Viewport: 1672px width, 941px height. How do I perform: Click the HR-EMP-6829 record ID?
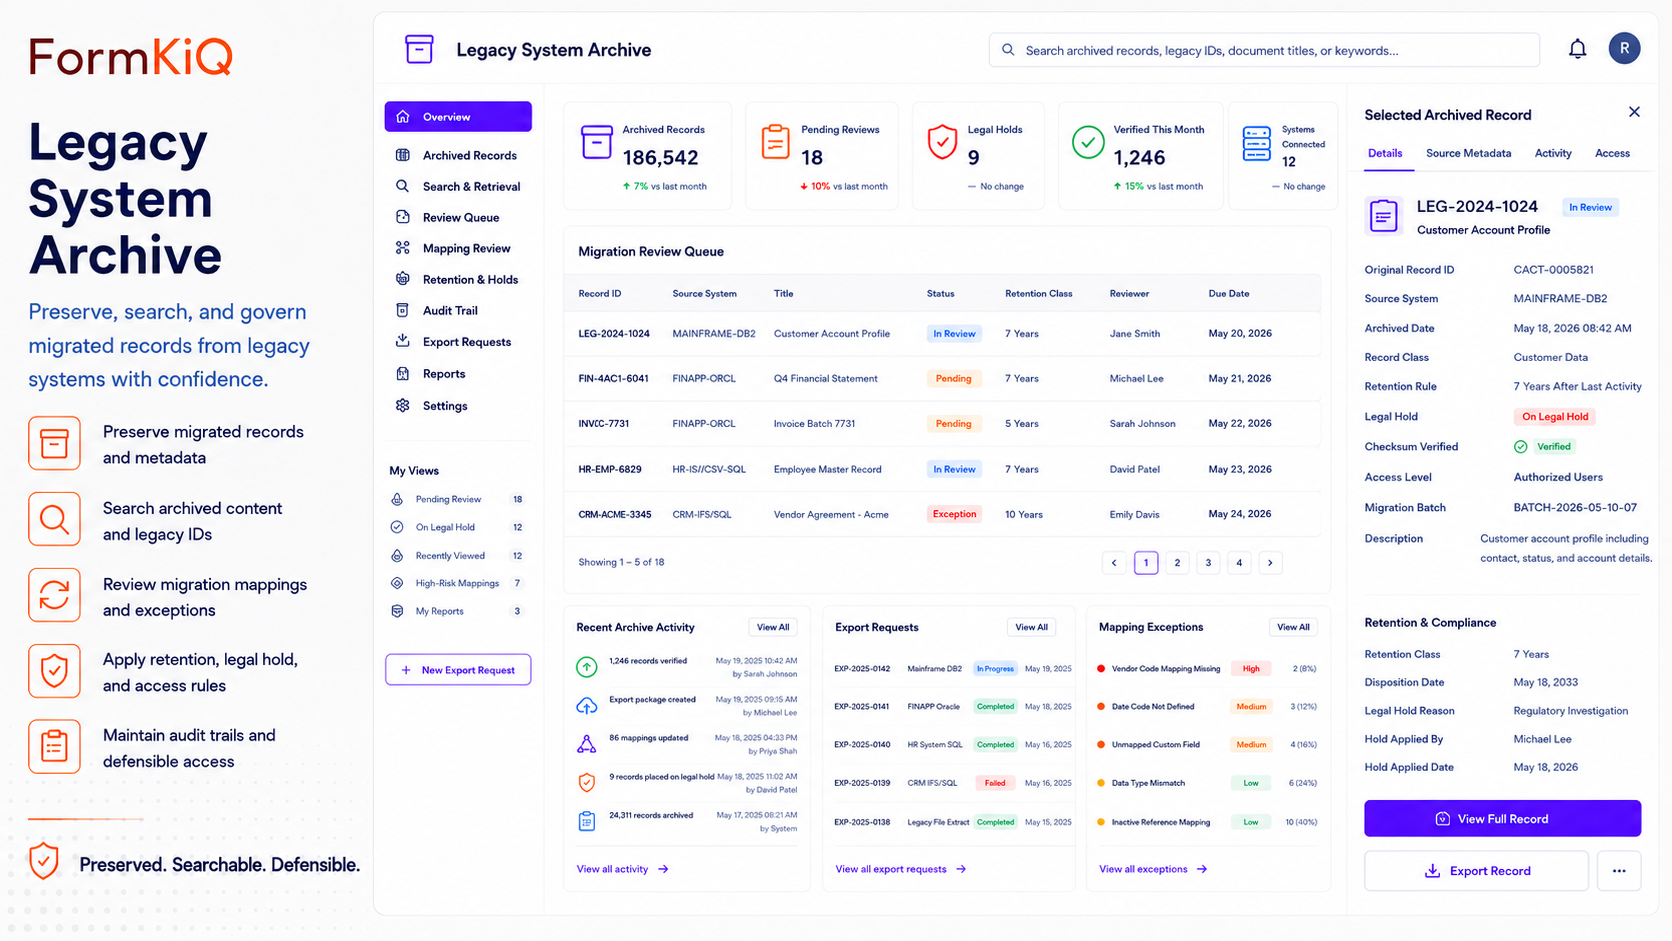(610, 469)
